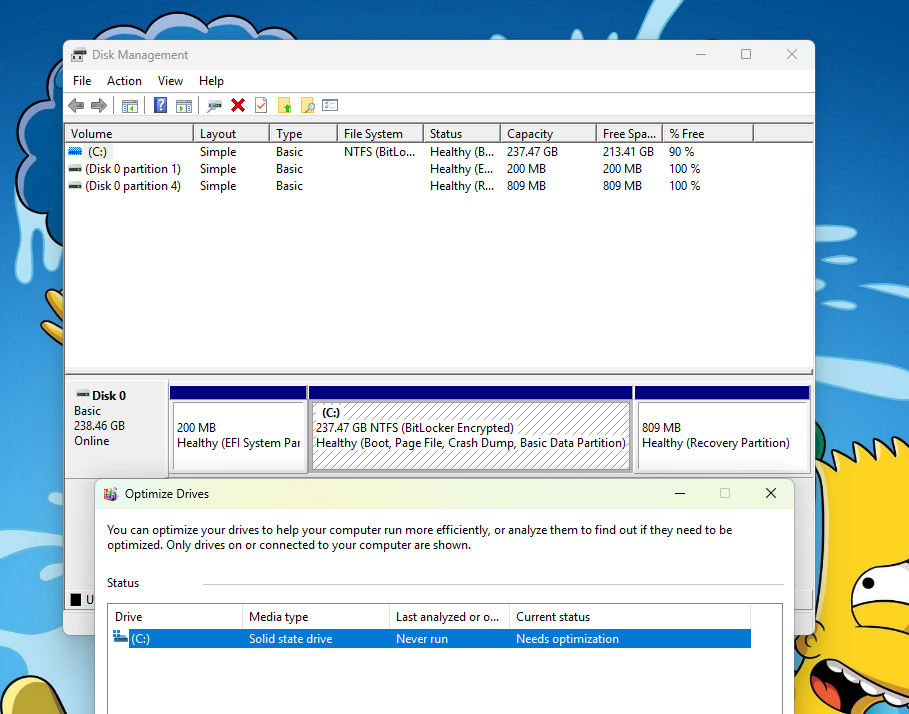The height and width of the screenshot is (714, 909).
Task: Select the 809 MB Recovery Partition block
Action: coord(722,429)
